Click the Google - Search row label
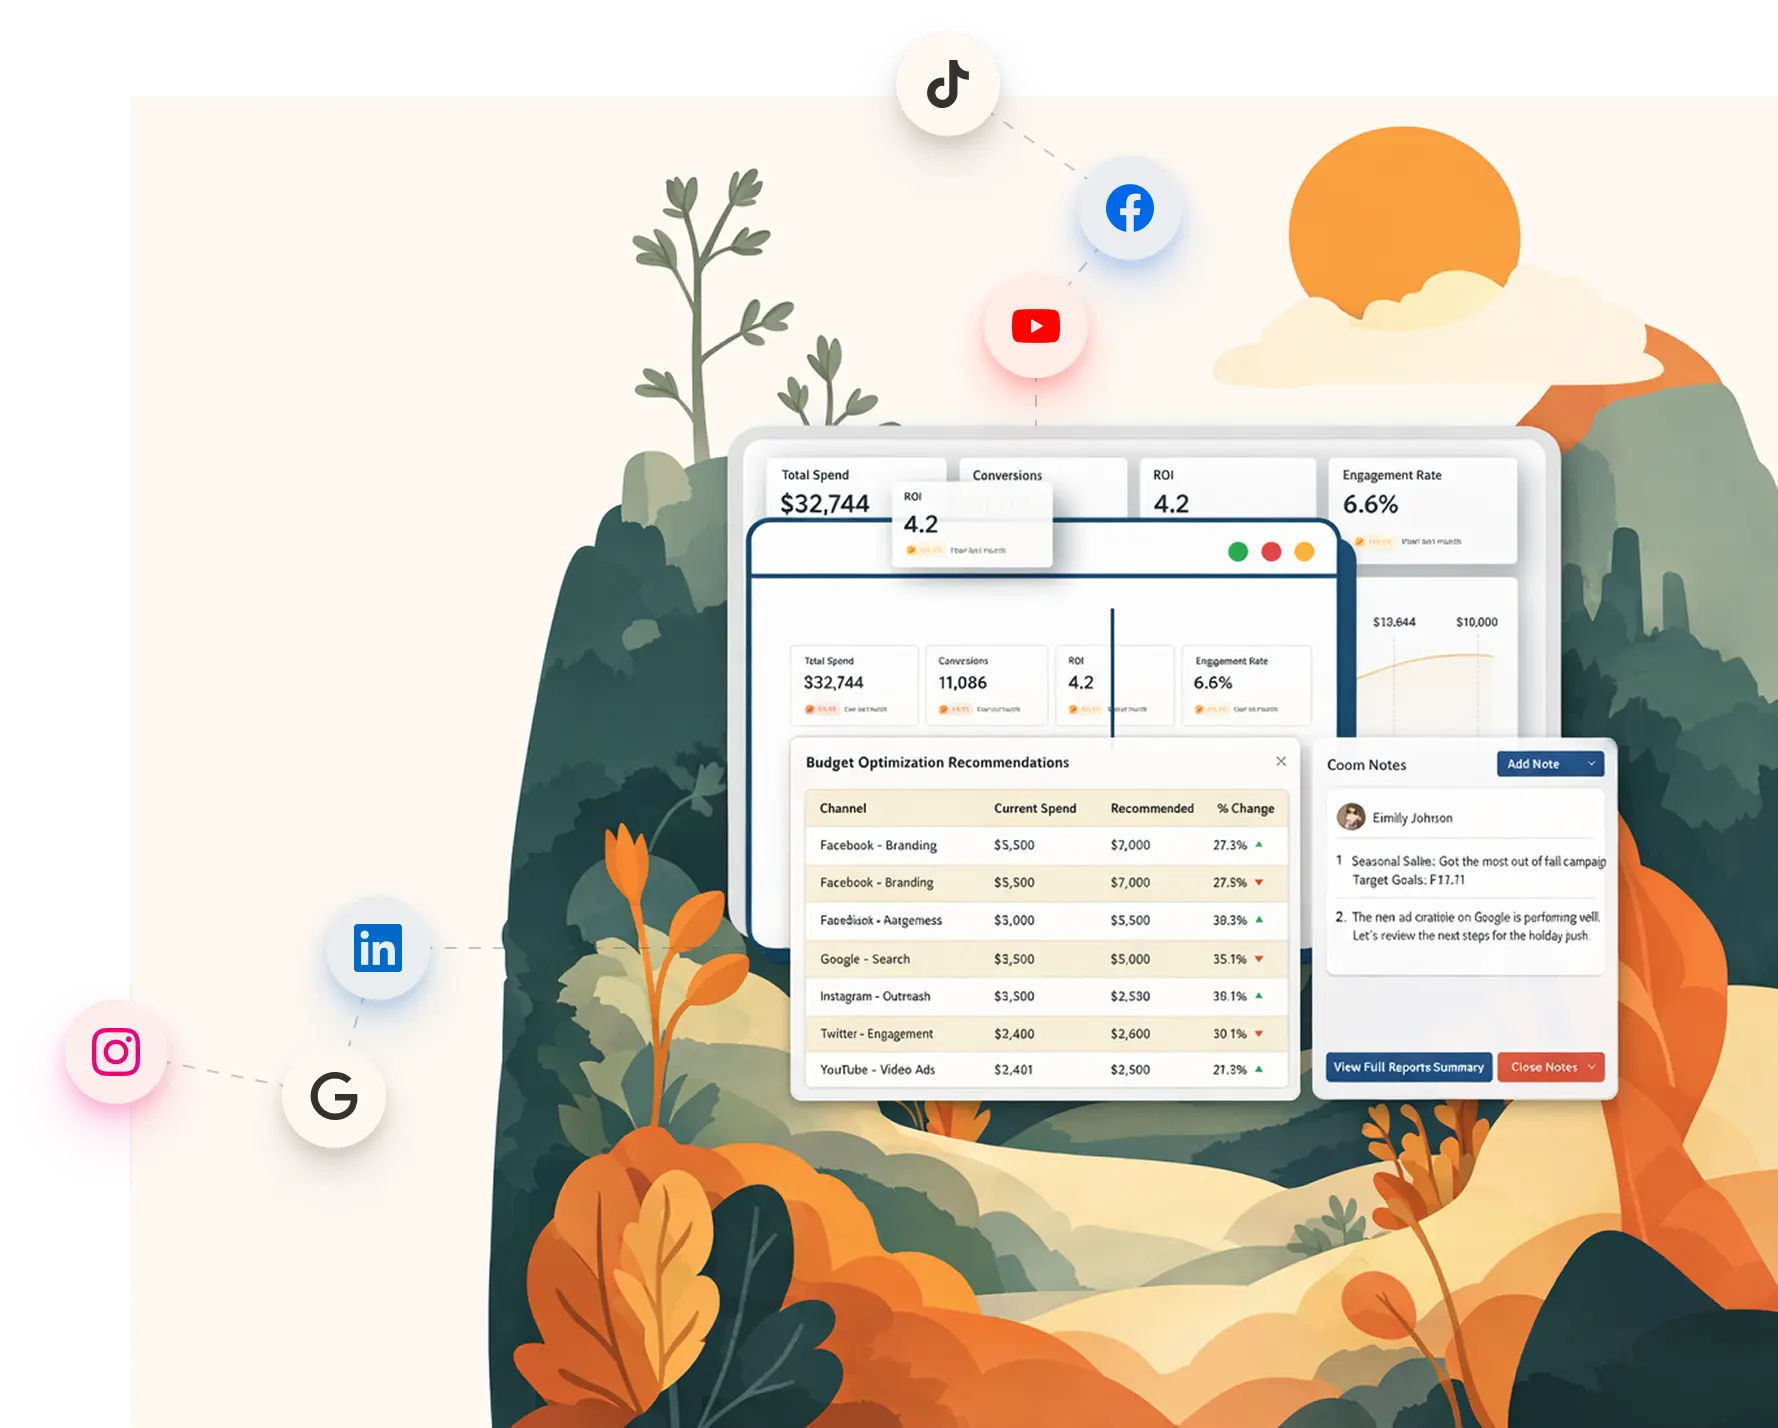The width and height of the screenshot is (1778, 1428). click(x=865, y=959)
